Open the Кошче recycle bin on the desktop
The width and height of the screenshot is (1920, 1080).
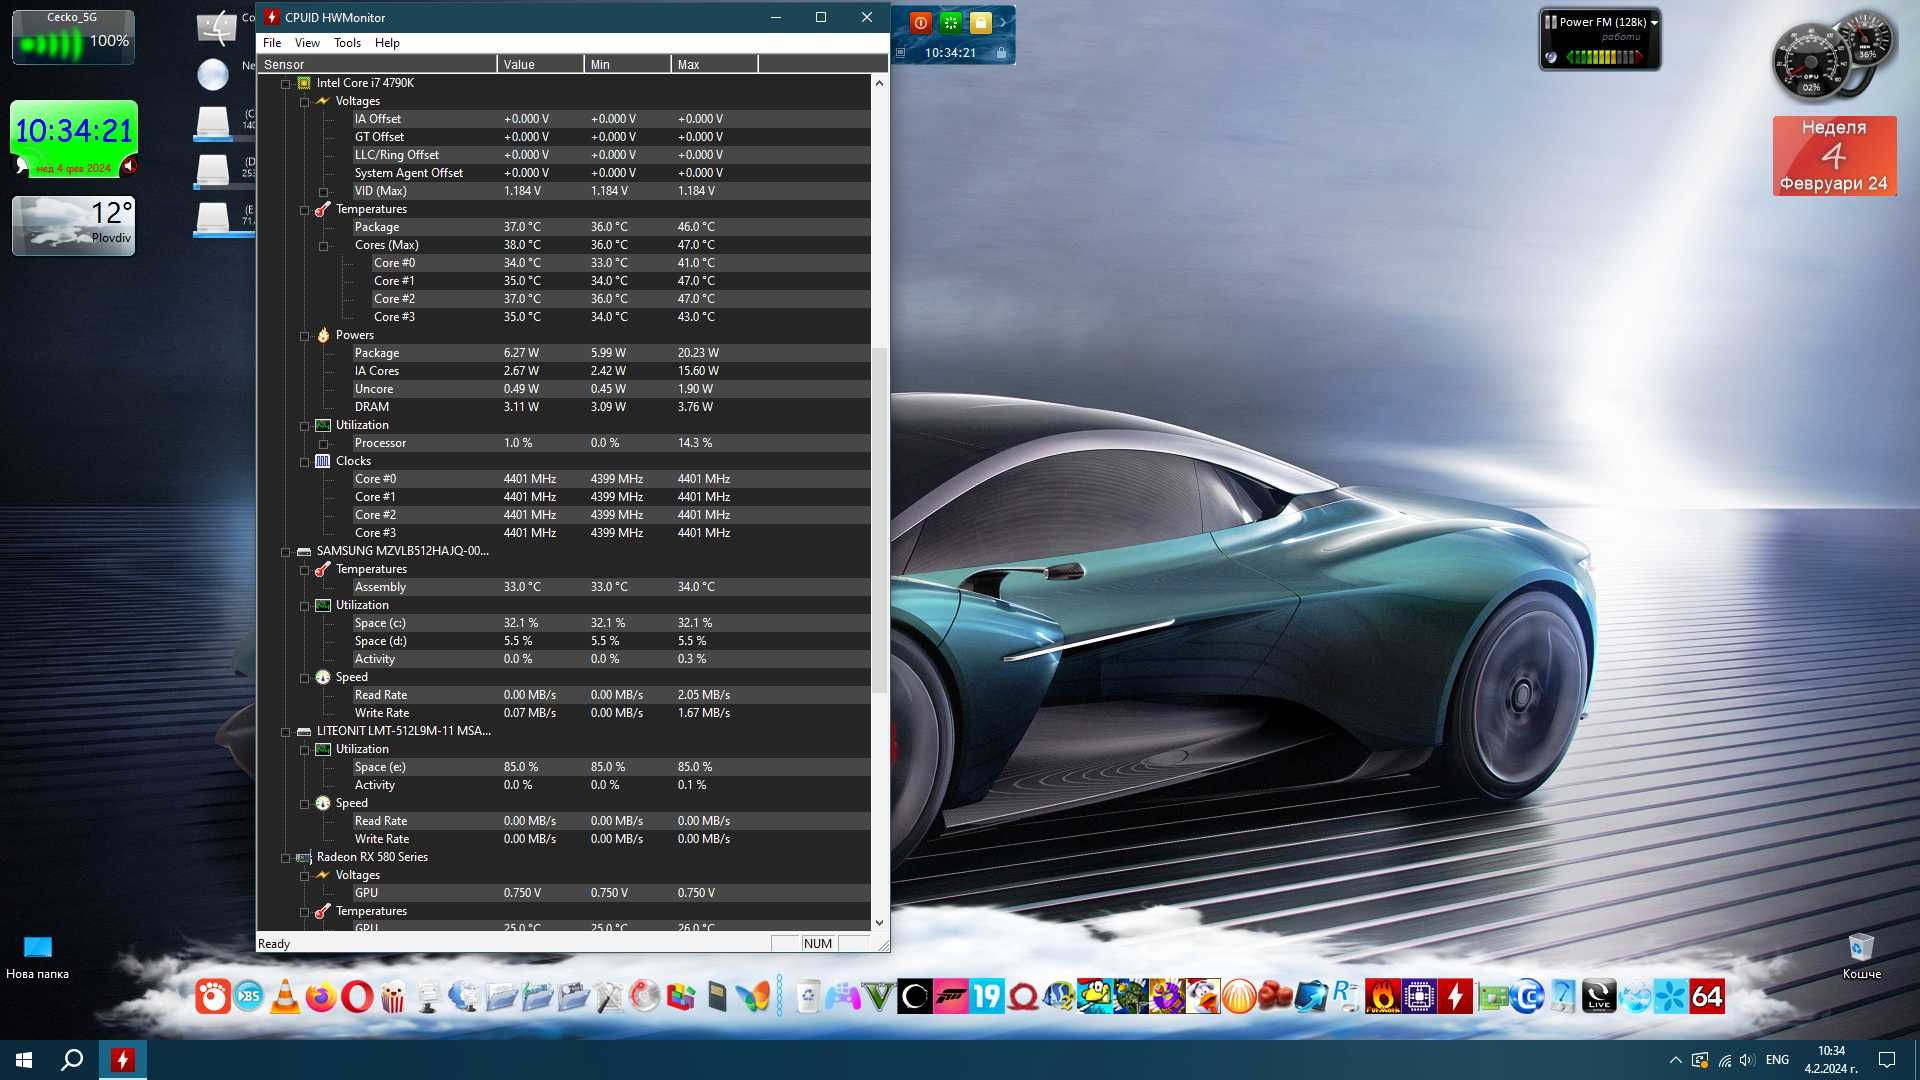click(x=1861, y=956)
